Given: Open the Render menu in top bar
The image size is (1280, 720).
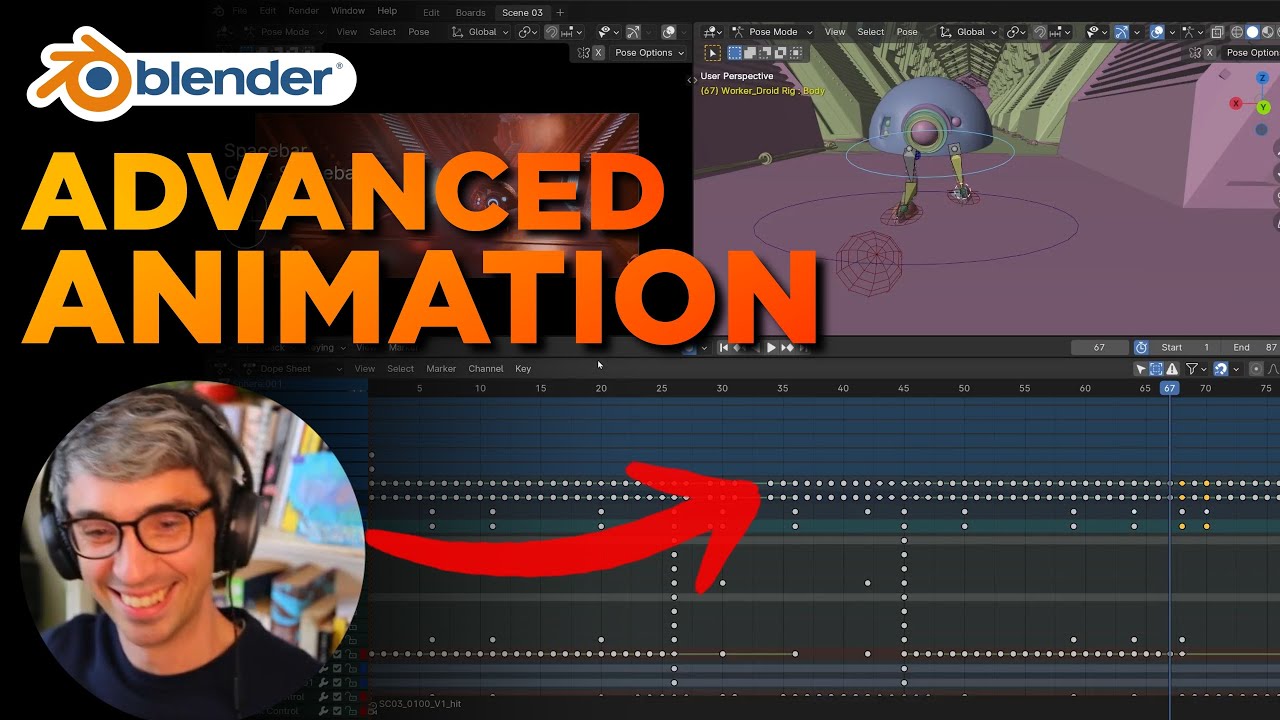Looking at the screenshot, I should click(x=303, y=11).
